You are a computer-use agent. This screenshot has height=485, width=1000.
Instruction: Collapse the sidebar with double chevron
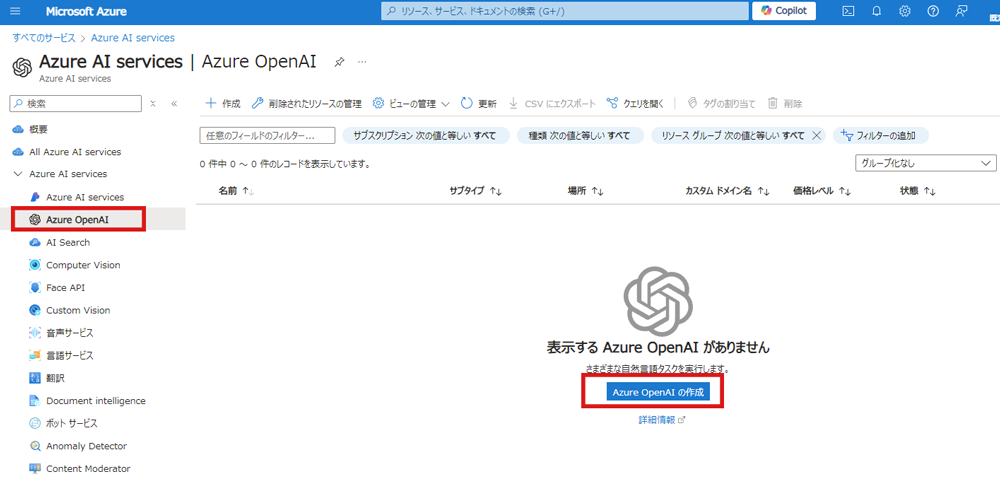coord(174,103)
